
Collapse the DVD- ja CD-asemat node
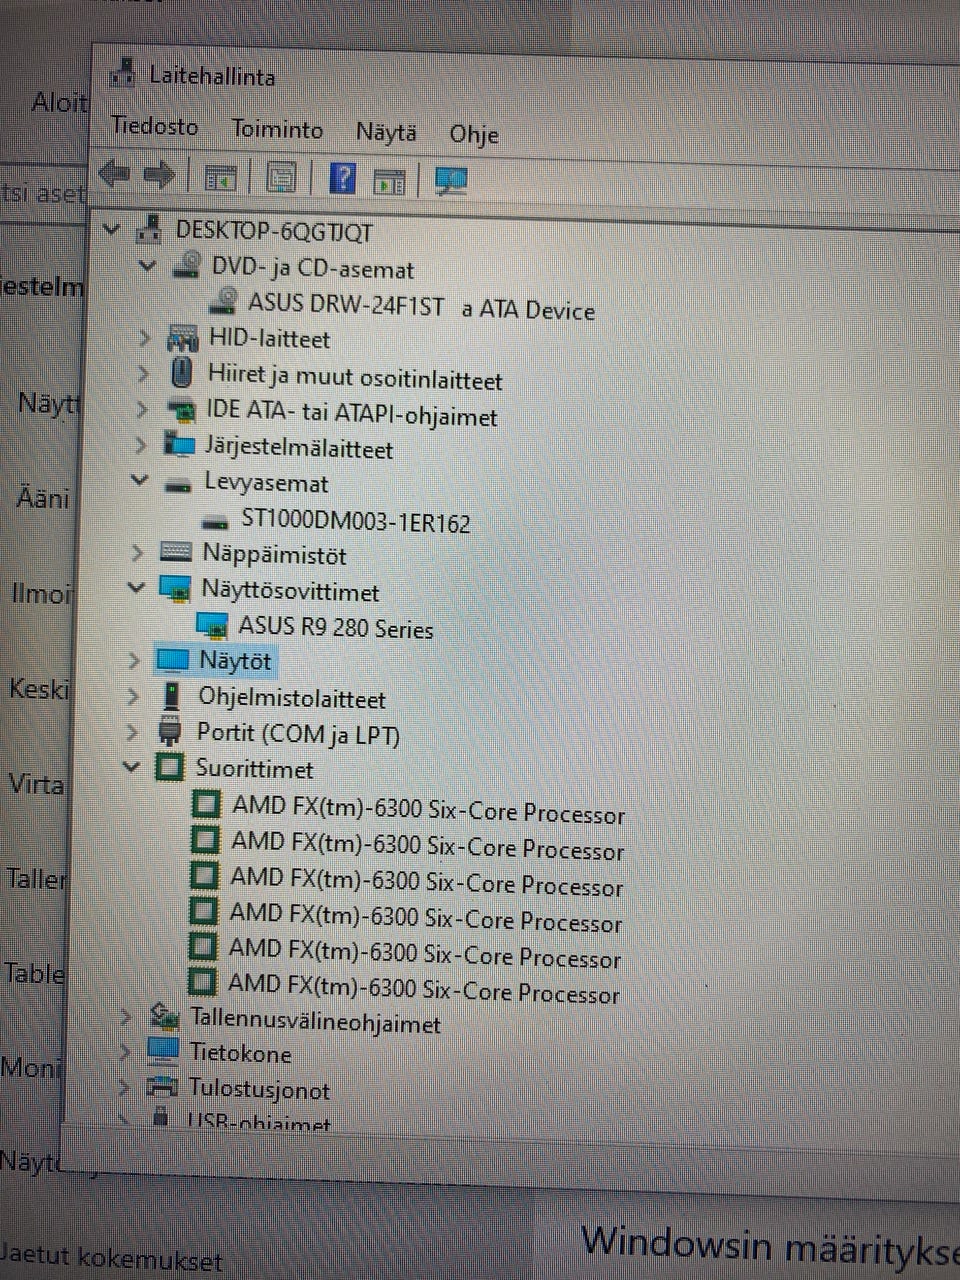(x=148, y=265)
